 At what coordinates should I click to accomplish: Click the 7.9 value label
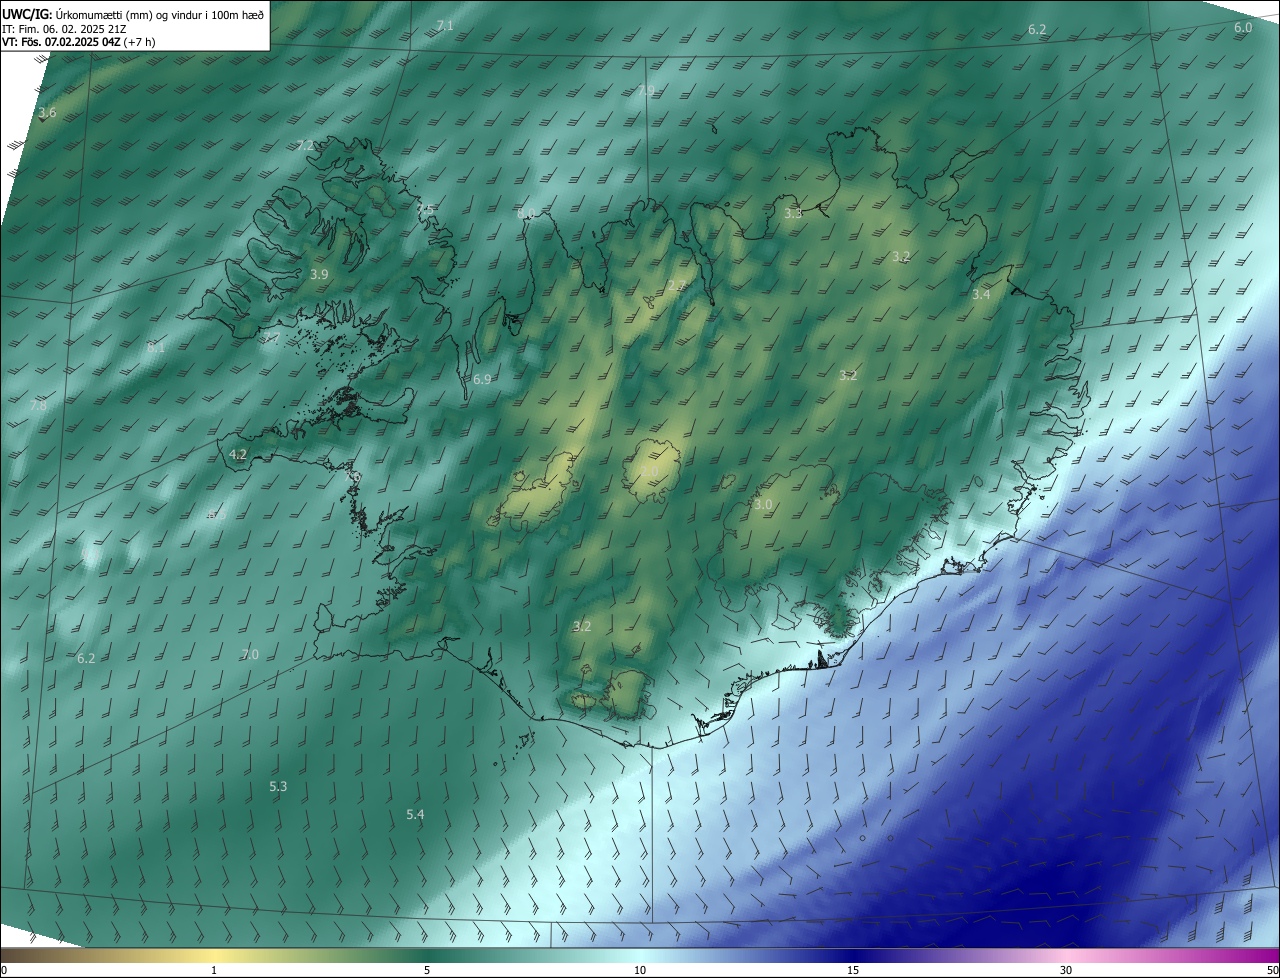pos(646,91)
